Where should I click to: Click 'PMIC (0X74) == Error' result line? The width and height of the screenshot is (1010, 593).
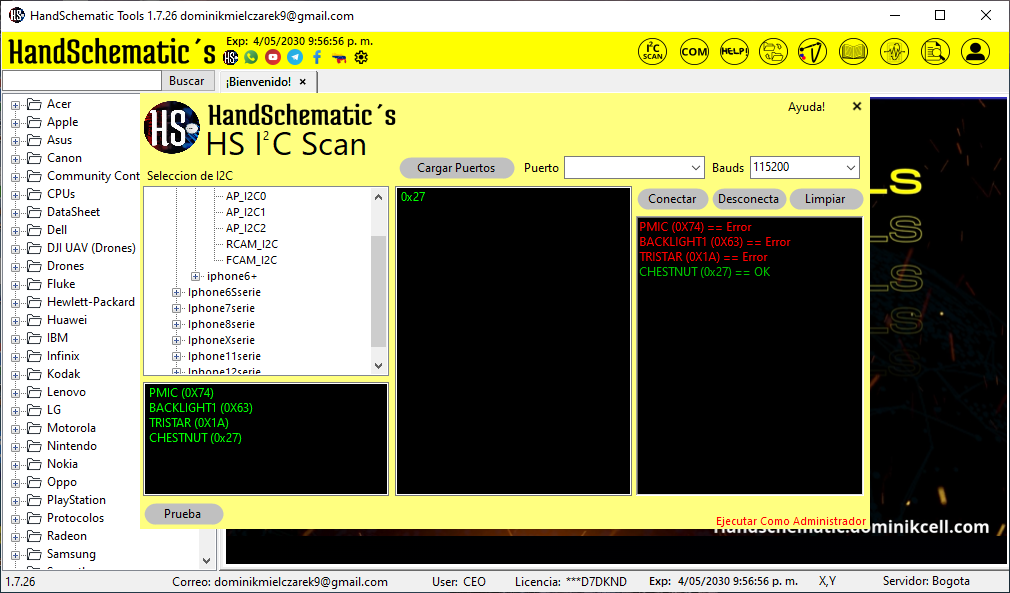click(x=695, y=227)
